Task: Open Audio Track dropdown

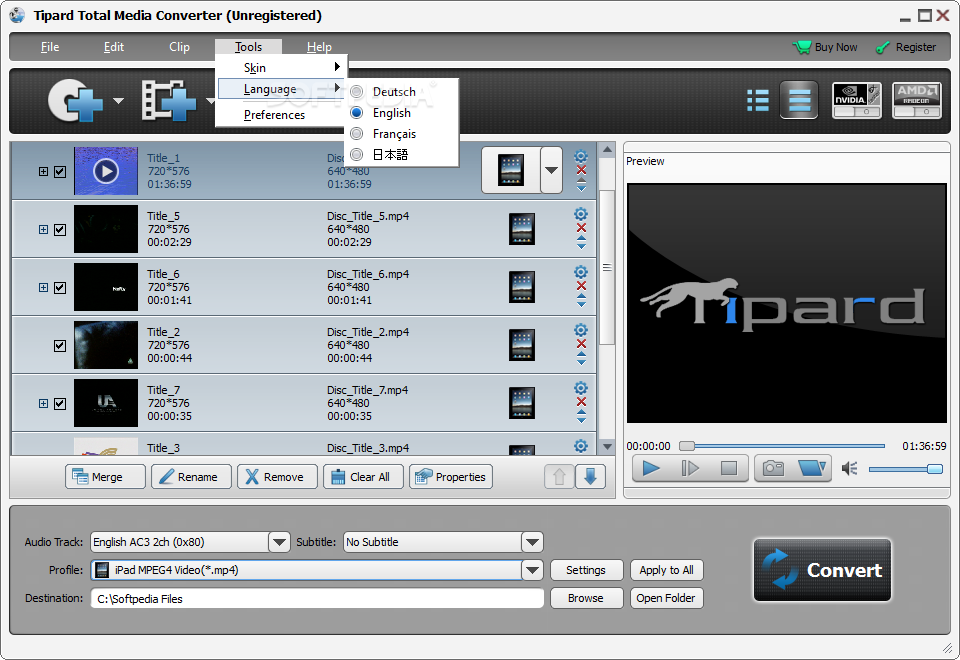Action: [279, 542]
